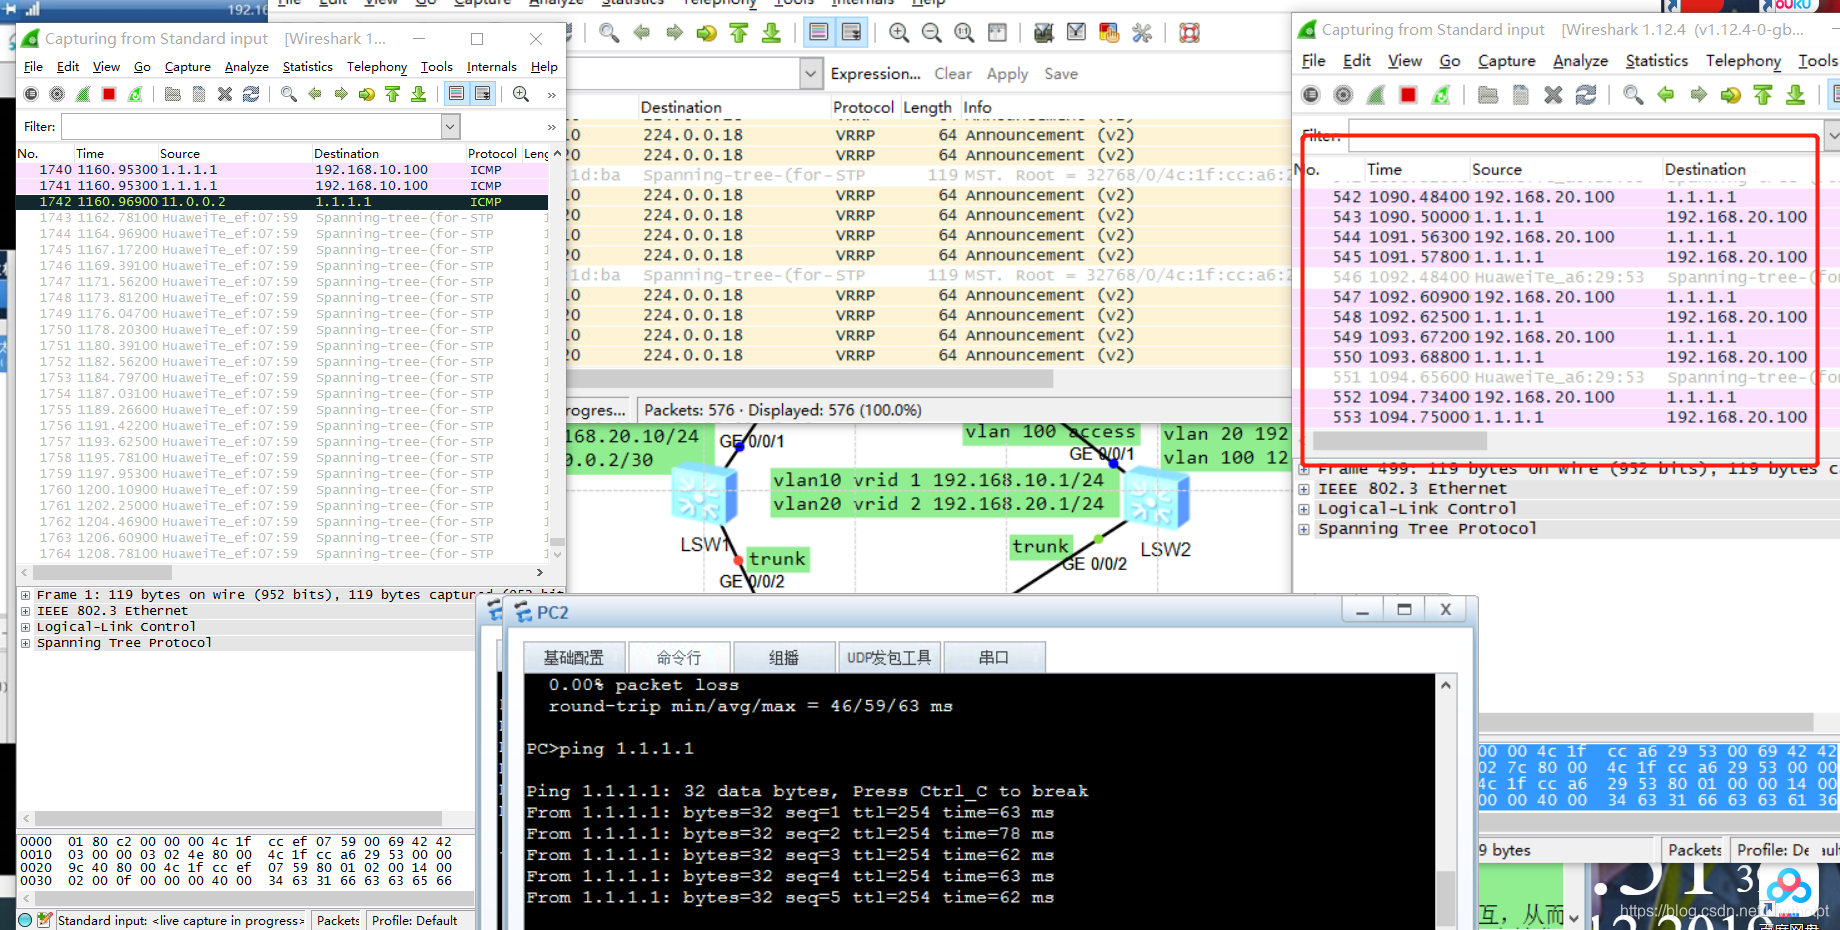Viewport: 1840px width, 930px height.
Task: Open capture options in left Wireshark toolbar
Action: 57,94
